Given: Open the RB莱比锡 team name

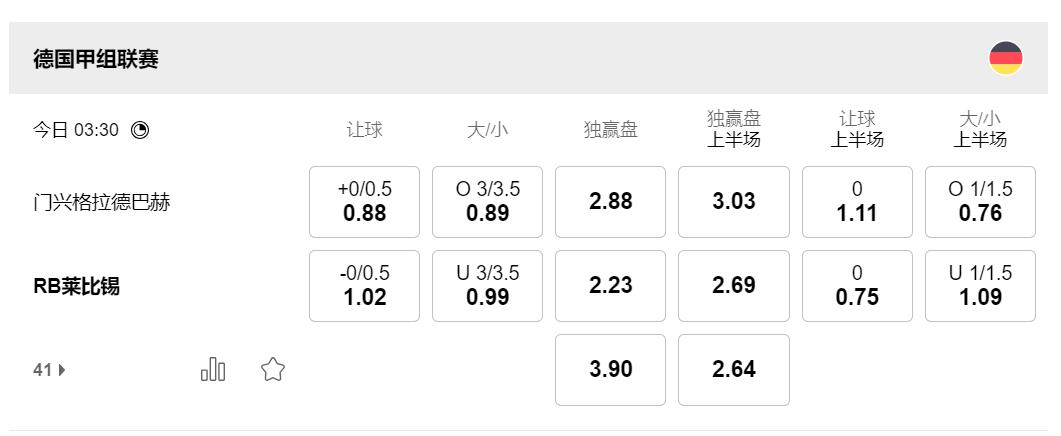Looking at the screenshot, I should [76, 287].
